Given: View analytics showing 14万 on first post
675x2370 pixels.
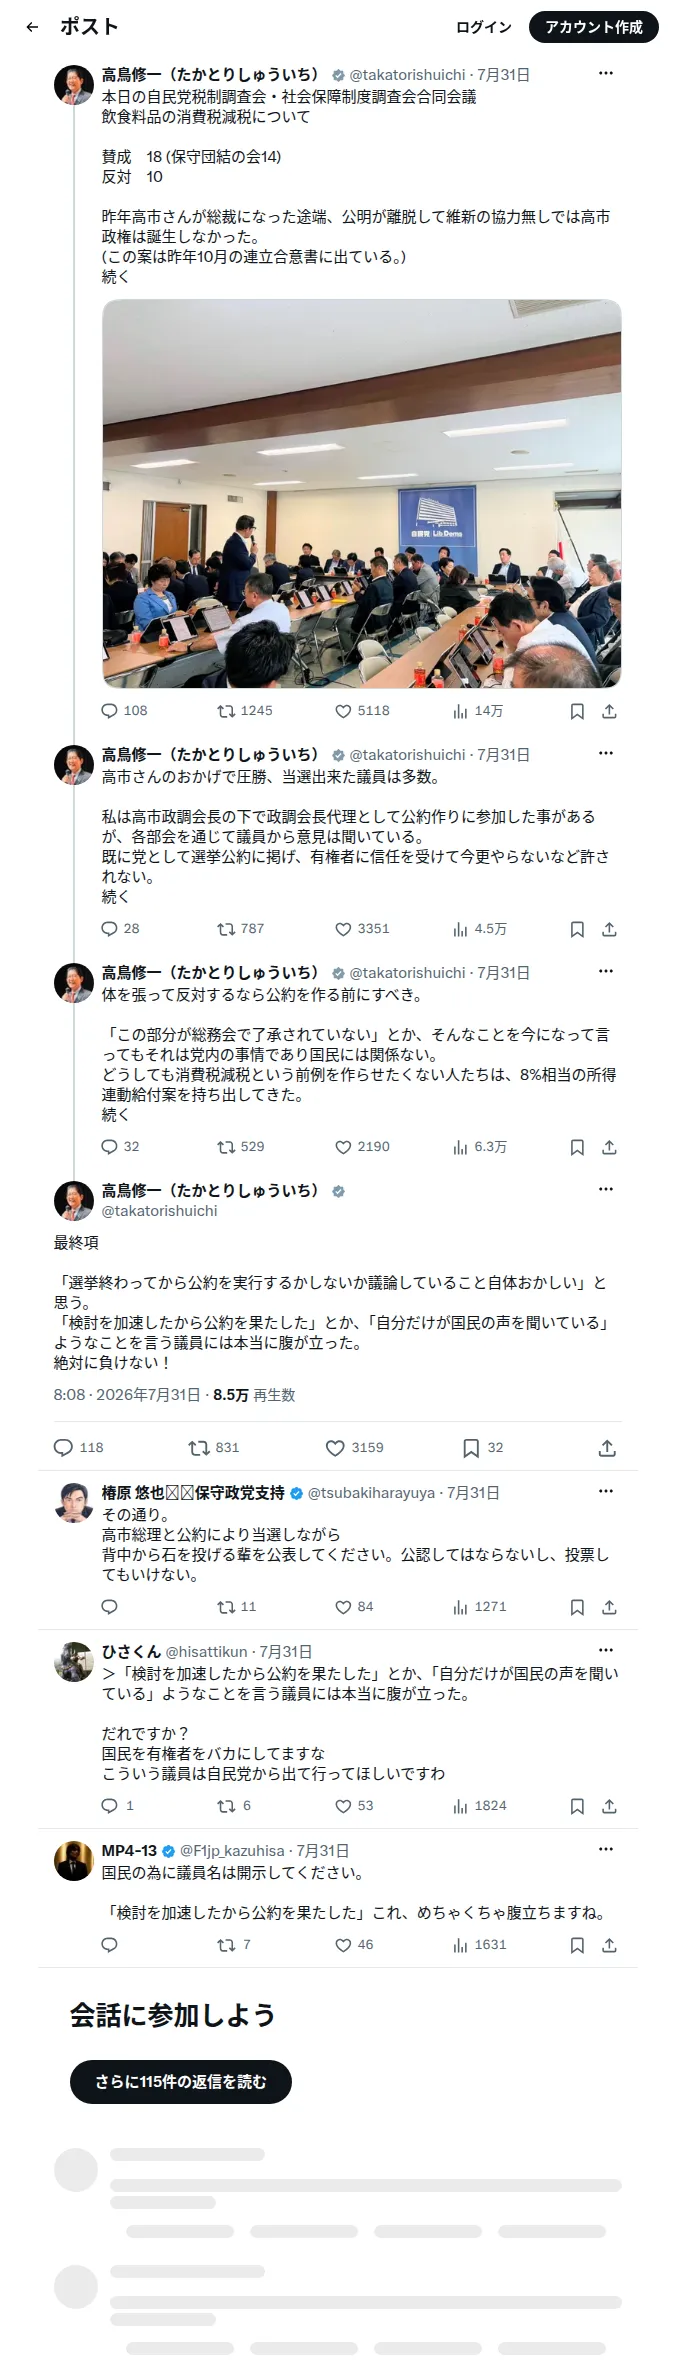Looking at the screenshot, I should pyautogui.click(x=478, y=711).
